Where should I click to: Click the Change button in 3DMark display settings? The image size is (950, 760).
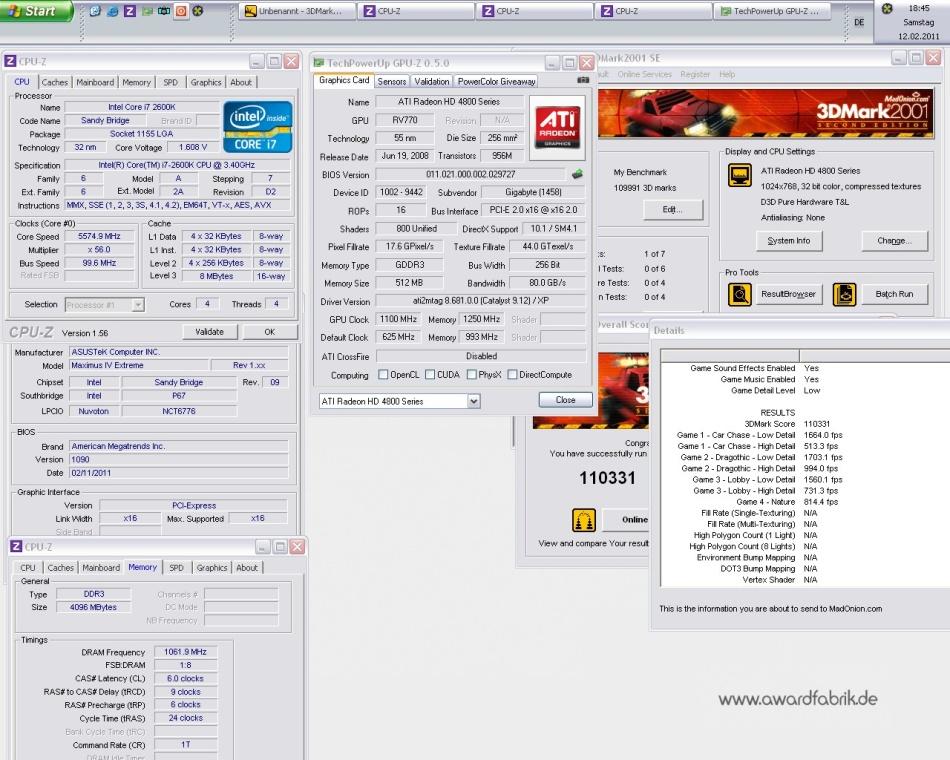coord(894,241)
